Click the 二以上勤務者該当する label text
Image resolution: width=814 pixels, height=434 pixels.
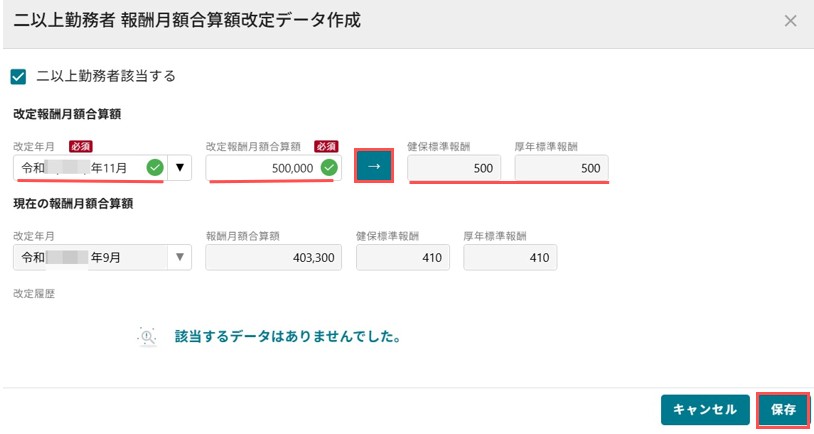(x=106, y=76)
